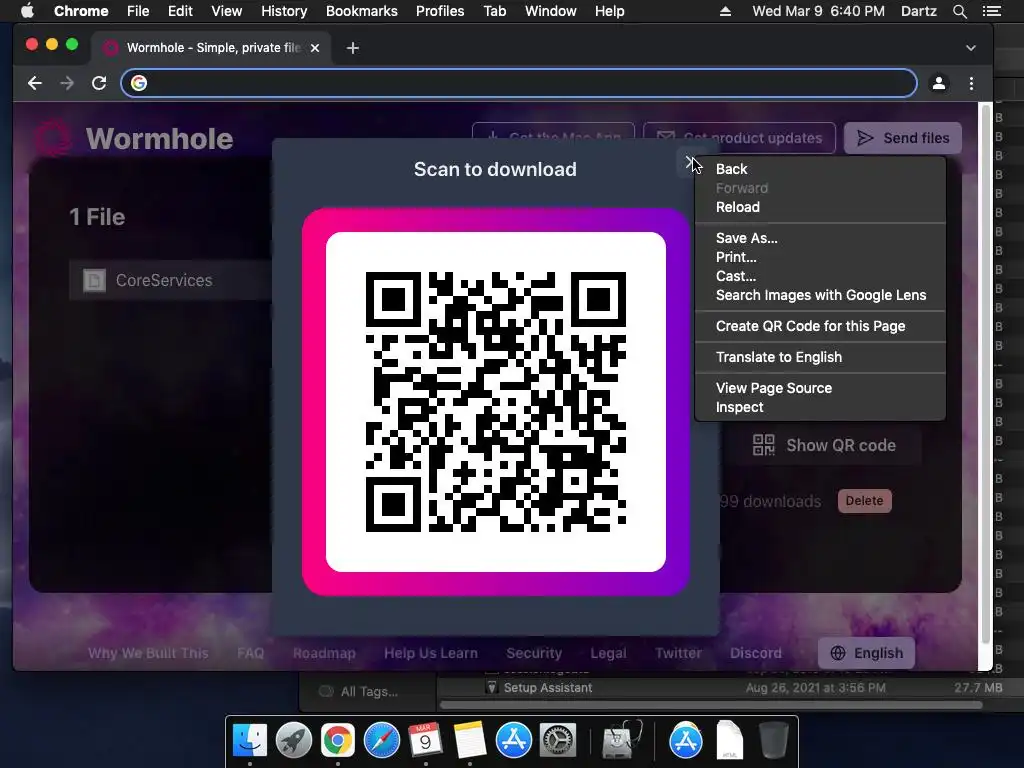
Task: Open System Preferences from the Dock
Action: tap(557, 740)
